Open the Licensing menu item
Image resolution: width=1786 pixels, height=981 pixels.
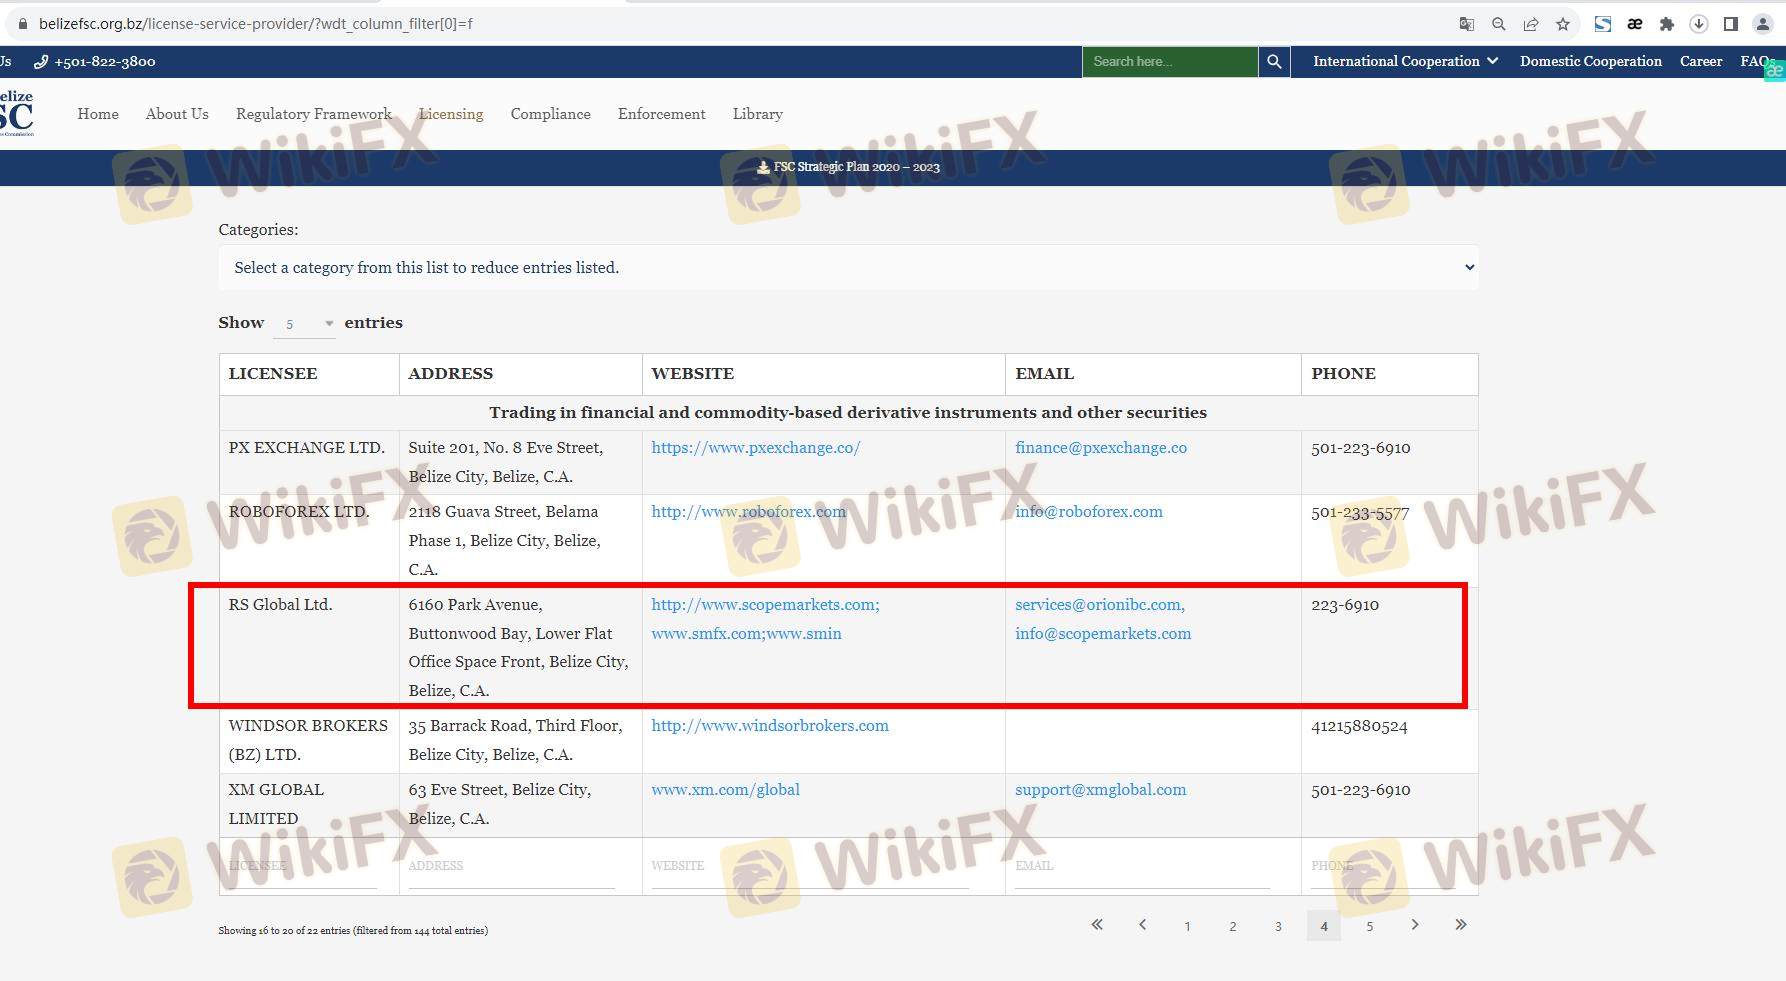[x=451, y=114]
